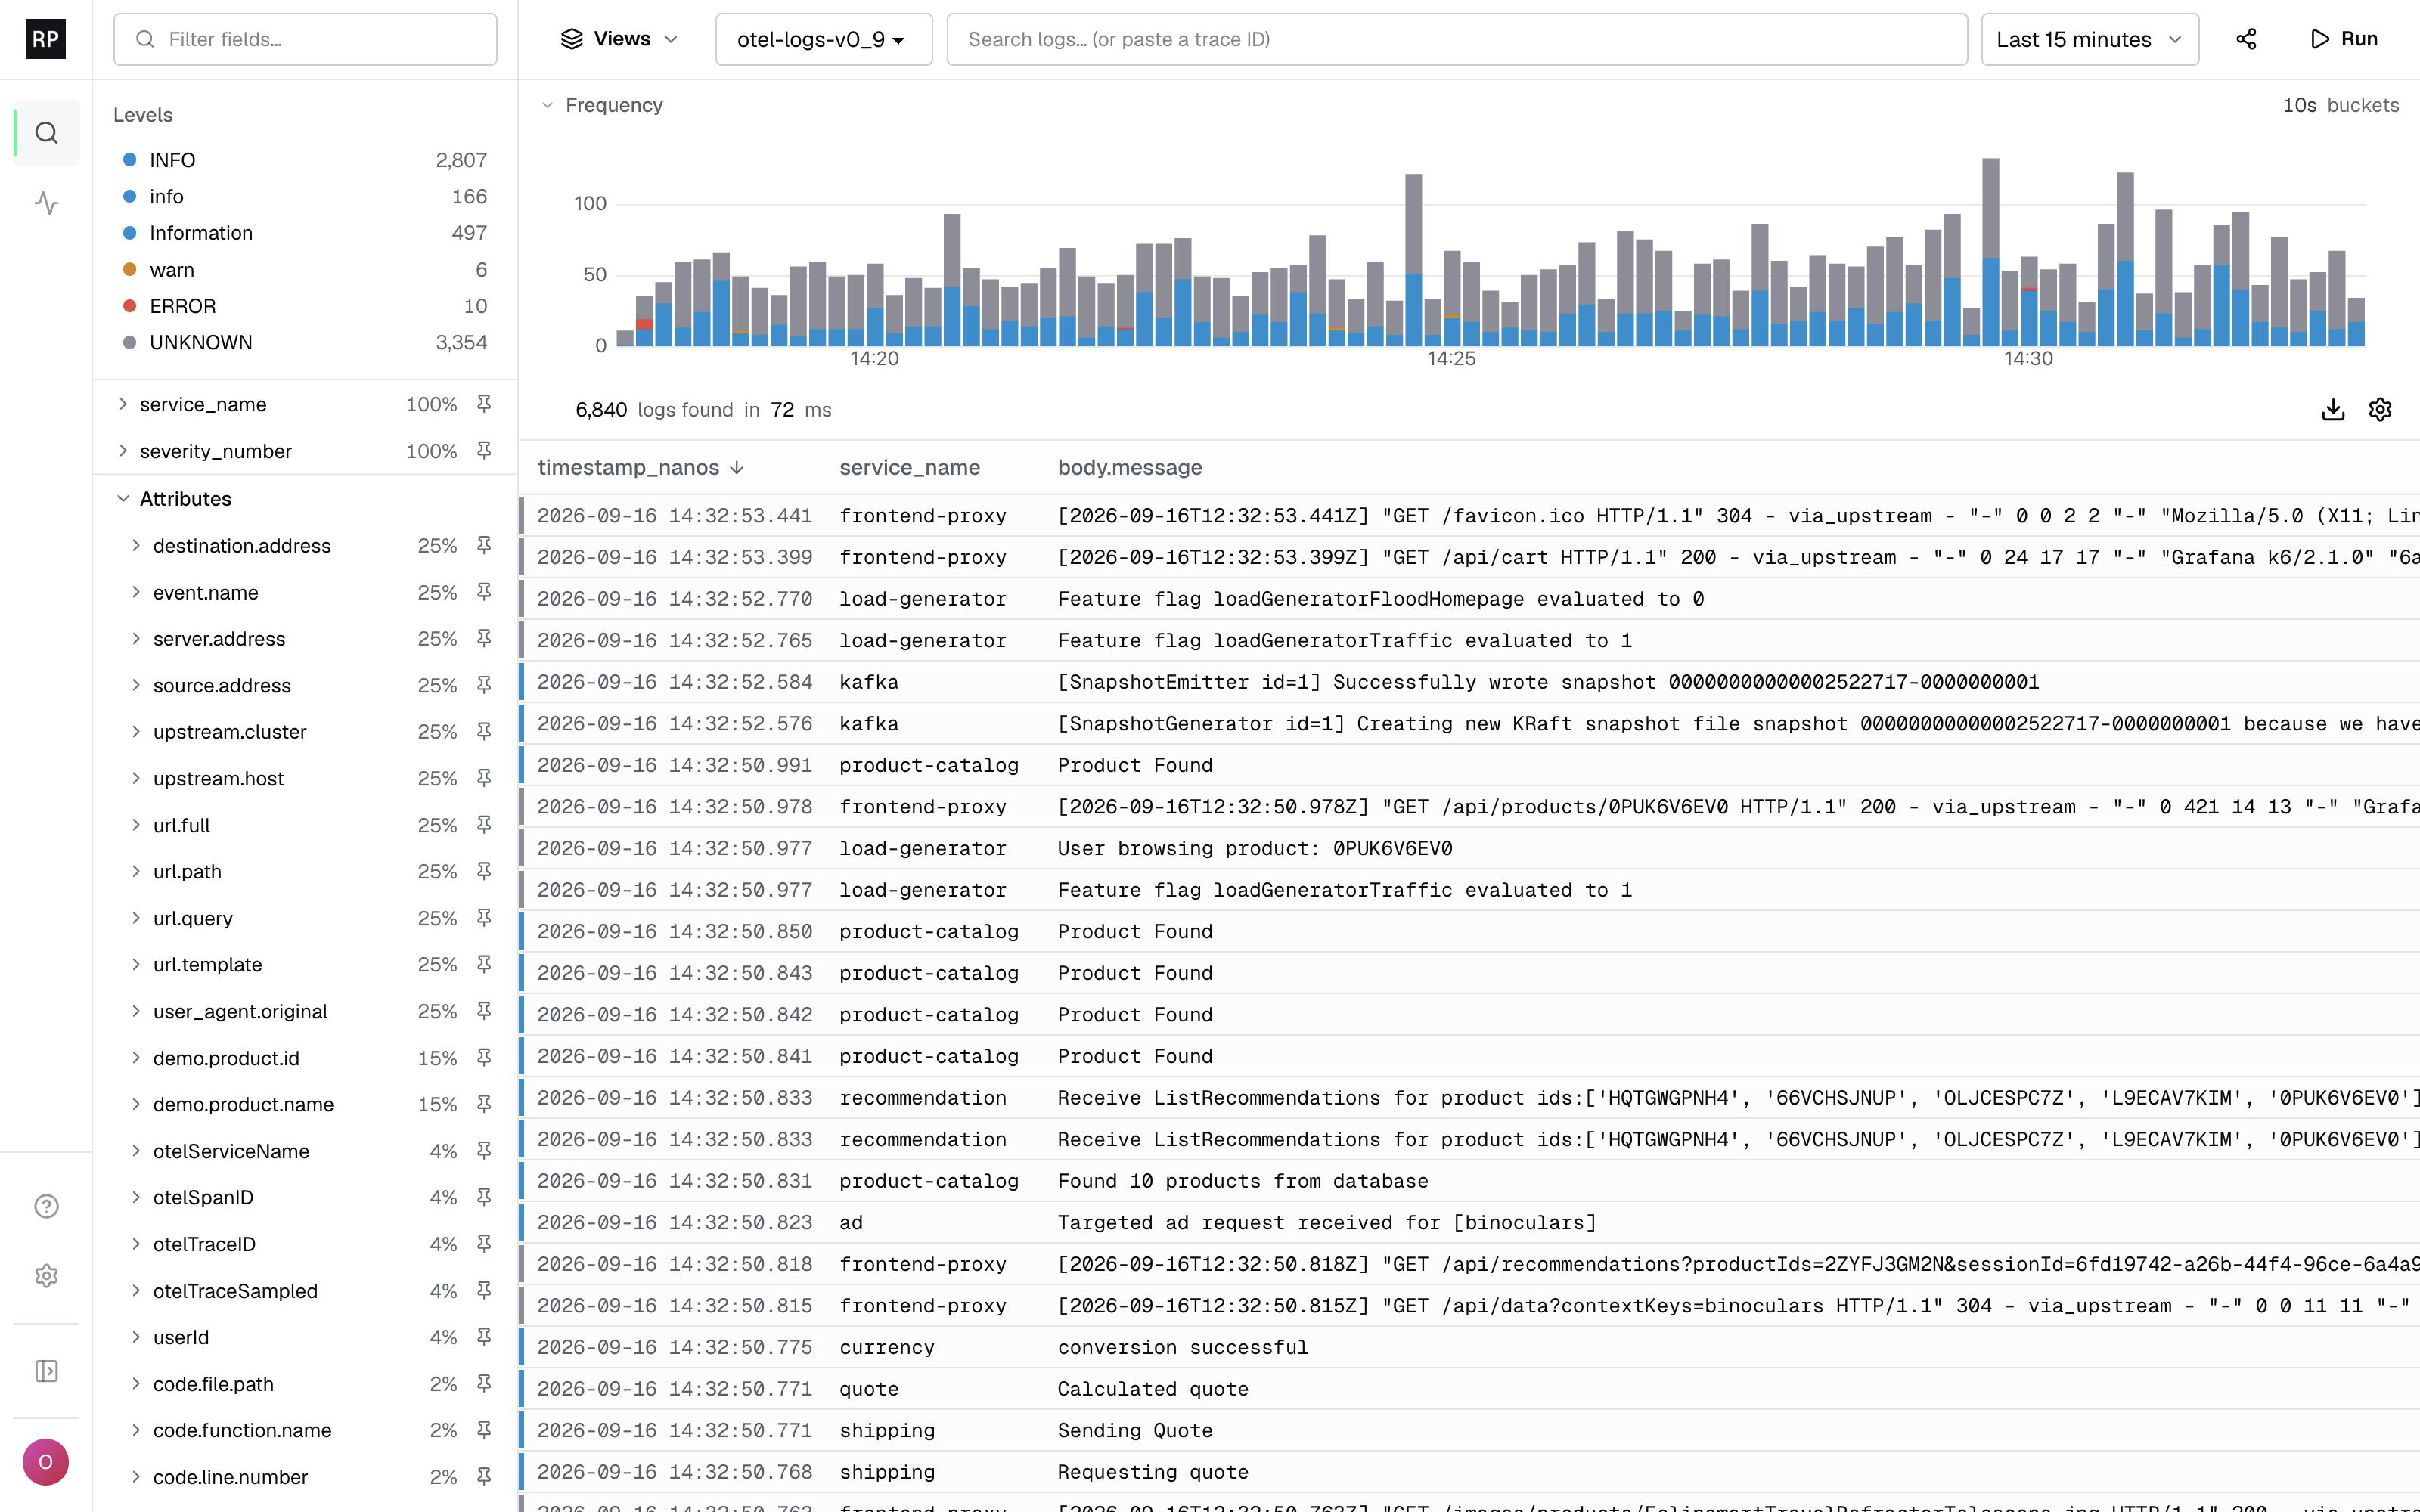Screen dimensions: 2420x1512
Task: Click the tallest histogram bar near 14:30
Action: pos(1991,252)
